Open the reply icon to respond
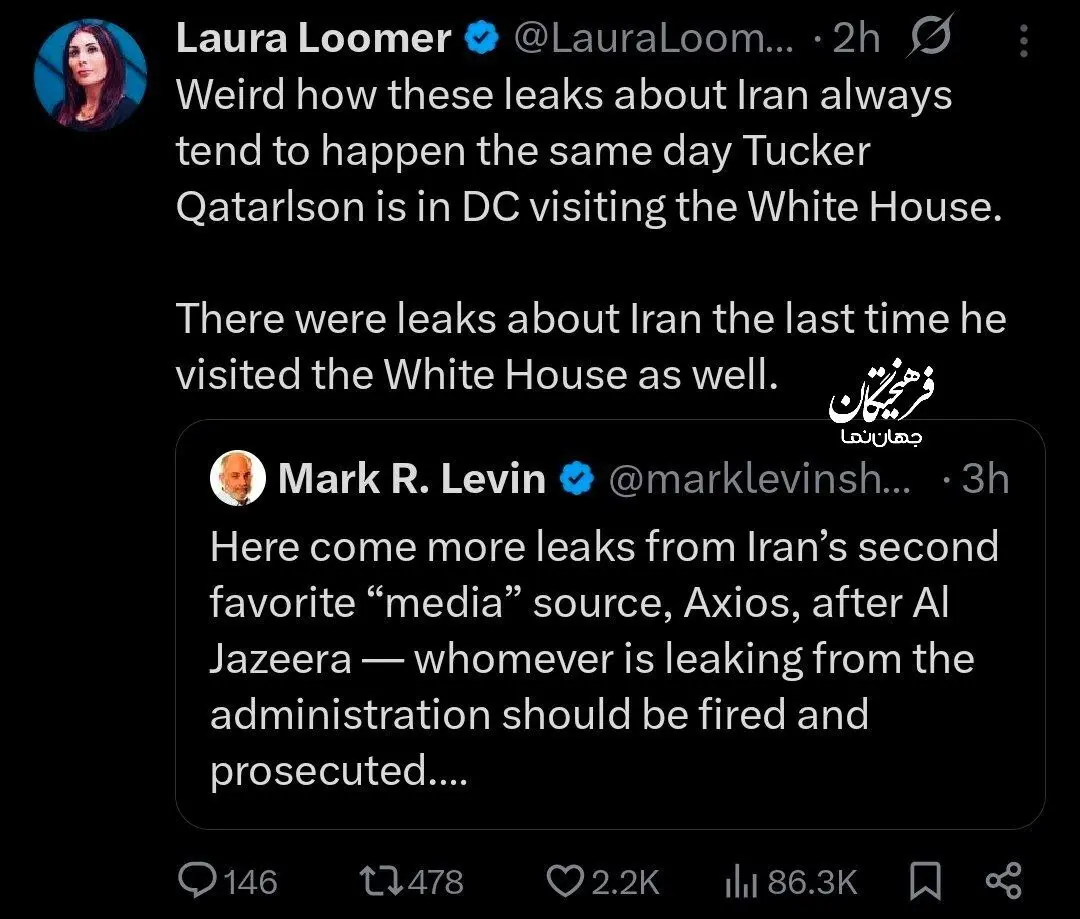The image size is (1080, 919). tap(200, 881)
